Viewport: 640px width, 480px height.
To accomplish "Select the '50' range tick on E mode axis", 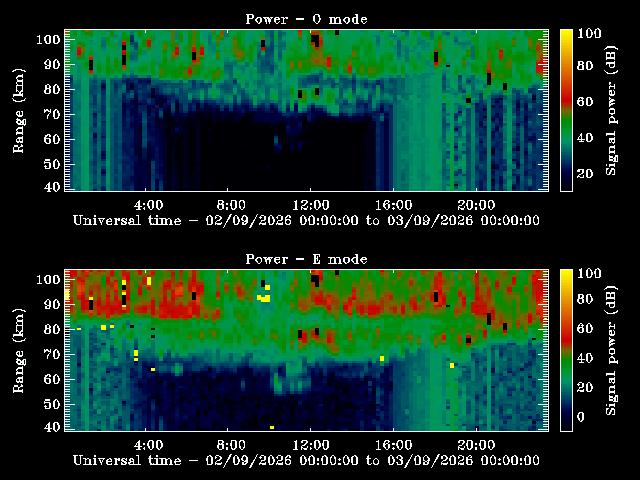I will pos(53,404).
